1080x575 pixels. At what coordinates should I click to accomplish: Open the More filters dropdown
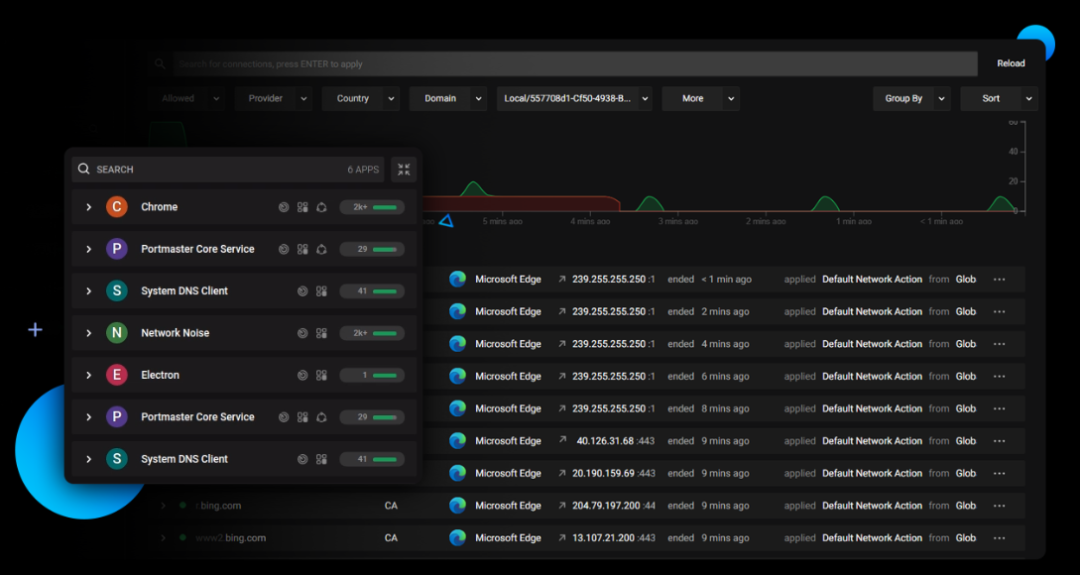pos(701,98)
